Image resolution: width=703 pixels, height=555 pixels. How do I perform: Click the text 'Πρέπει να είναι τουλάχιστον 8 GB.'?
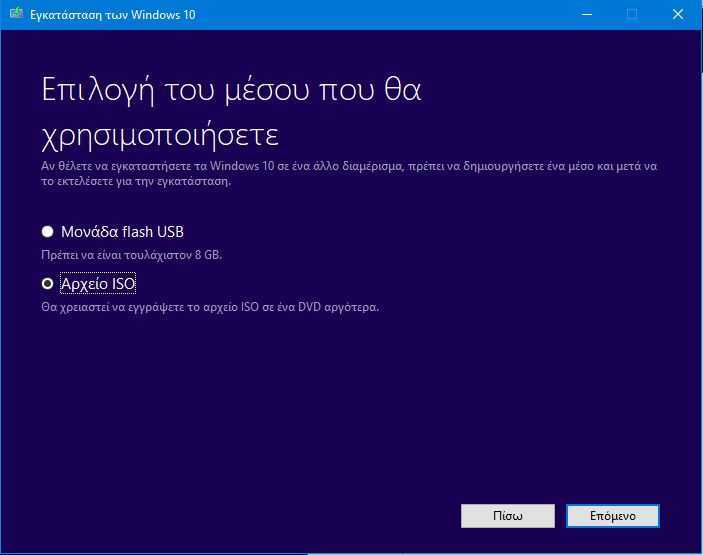pyautogui.click(x=131, y=255)
